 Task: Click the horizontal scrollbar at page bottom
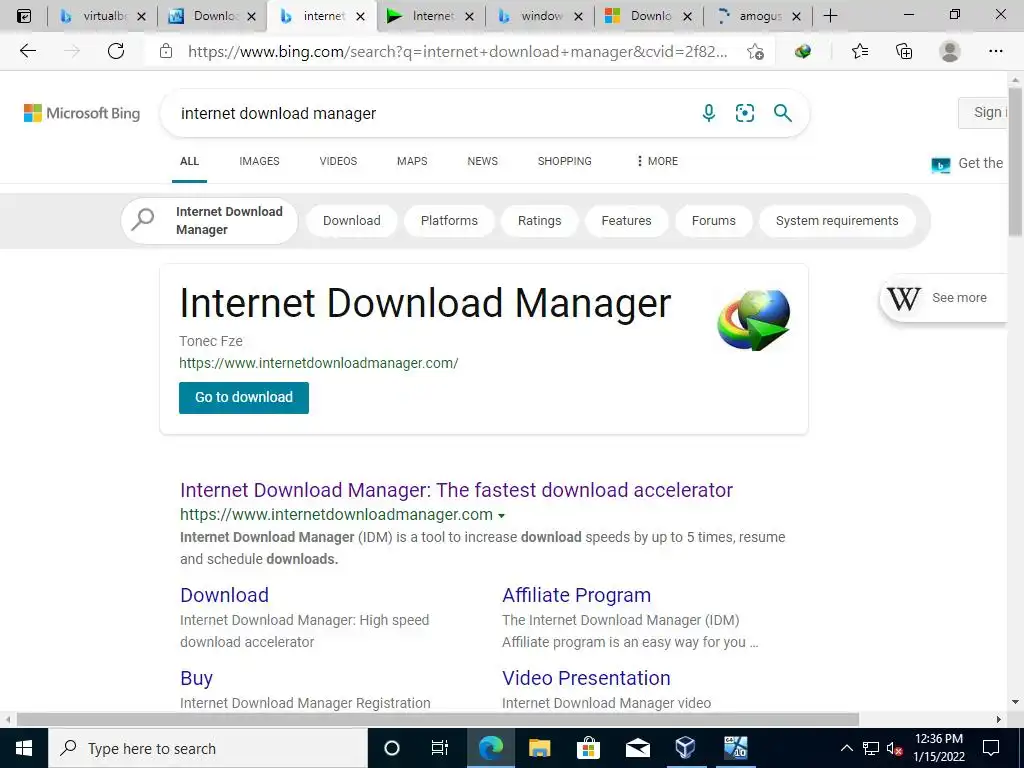(x=438, y=719)
